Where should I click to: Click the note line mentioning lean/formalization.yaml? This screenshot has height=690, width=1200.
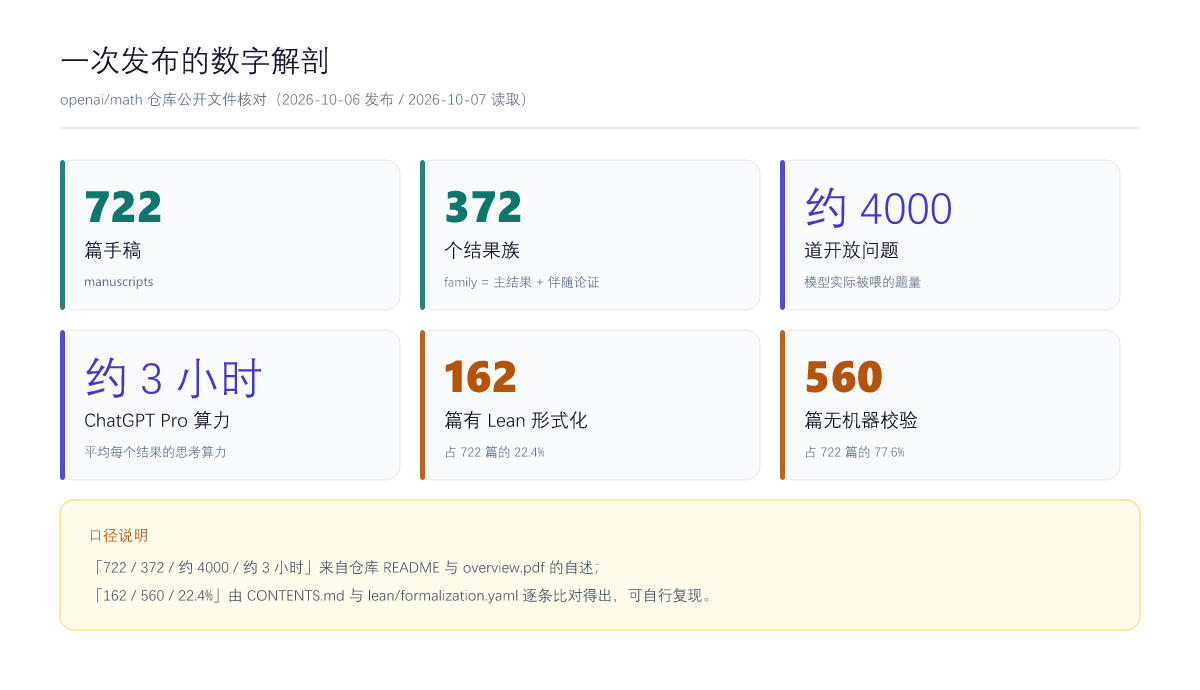[x=402, y=595]
